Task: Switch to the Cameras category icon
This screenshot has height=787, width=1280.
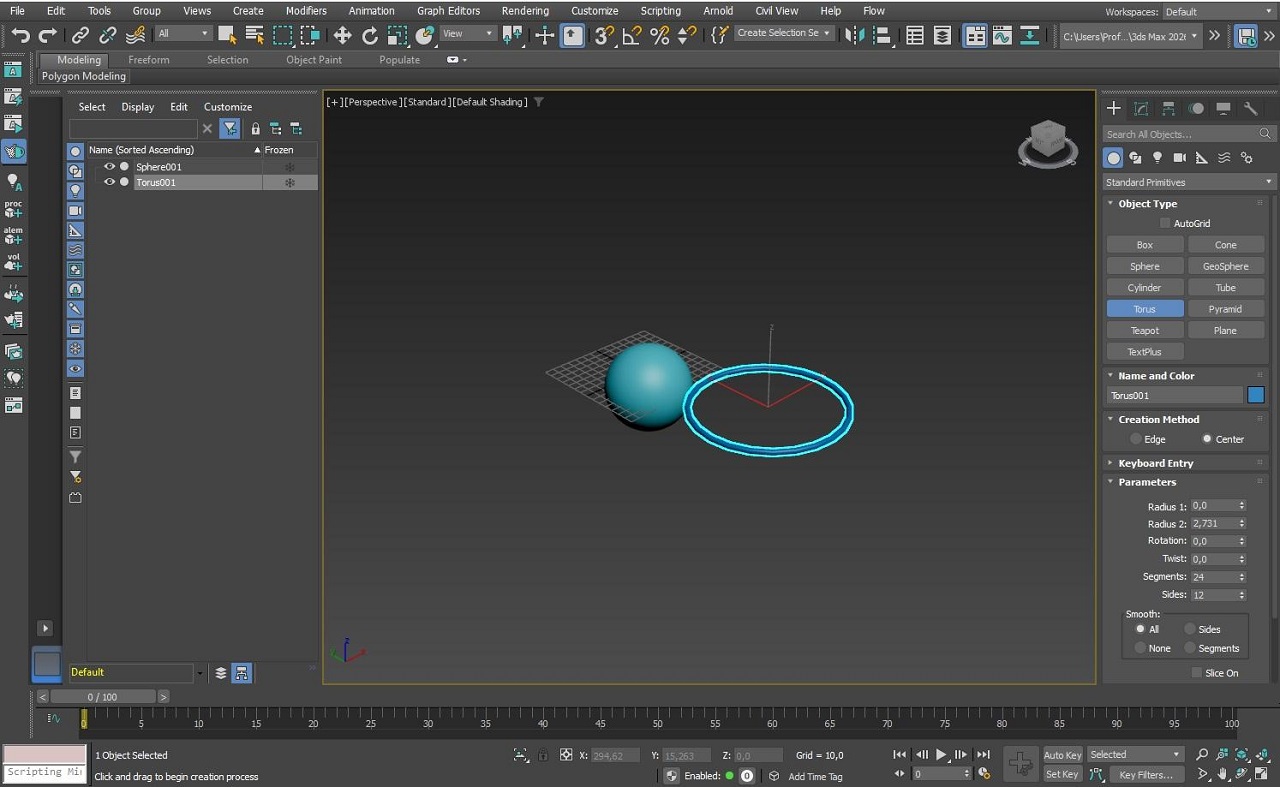Action: pyautogui.click(x=1179, y=158)
